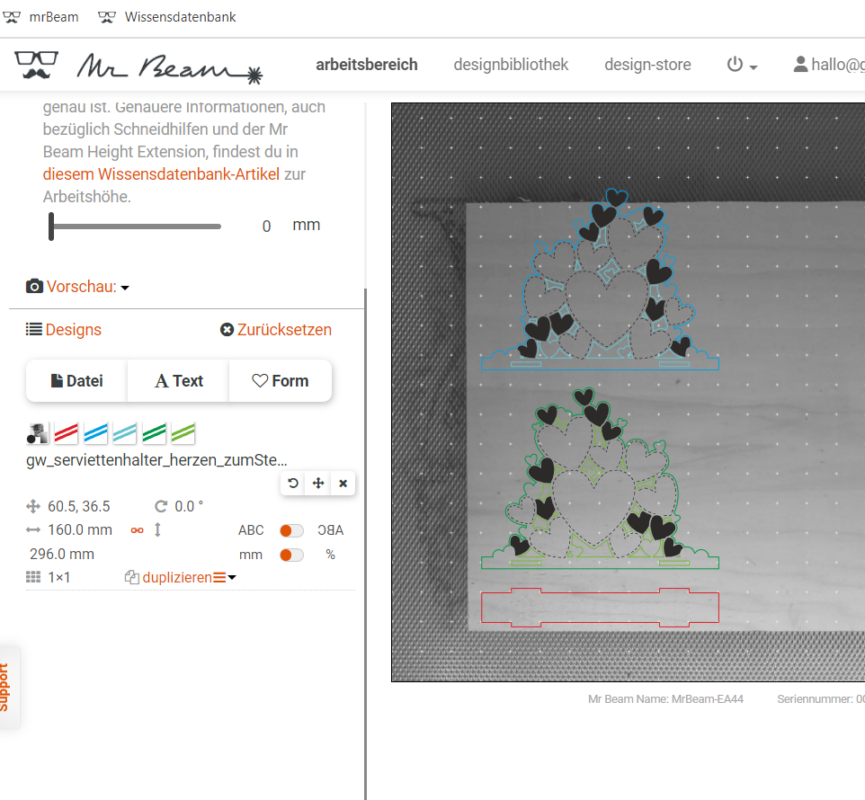The image size is (865, 800).
Task: Remove the design with the x icon
Action: [x=343, y=483]
